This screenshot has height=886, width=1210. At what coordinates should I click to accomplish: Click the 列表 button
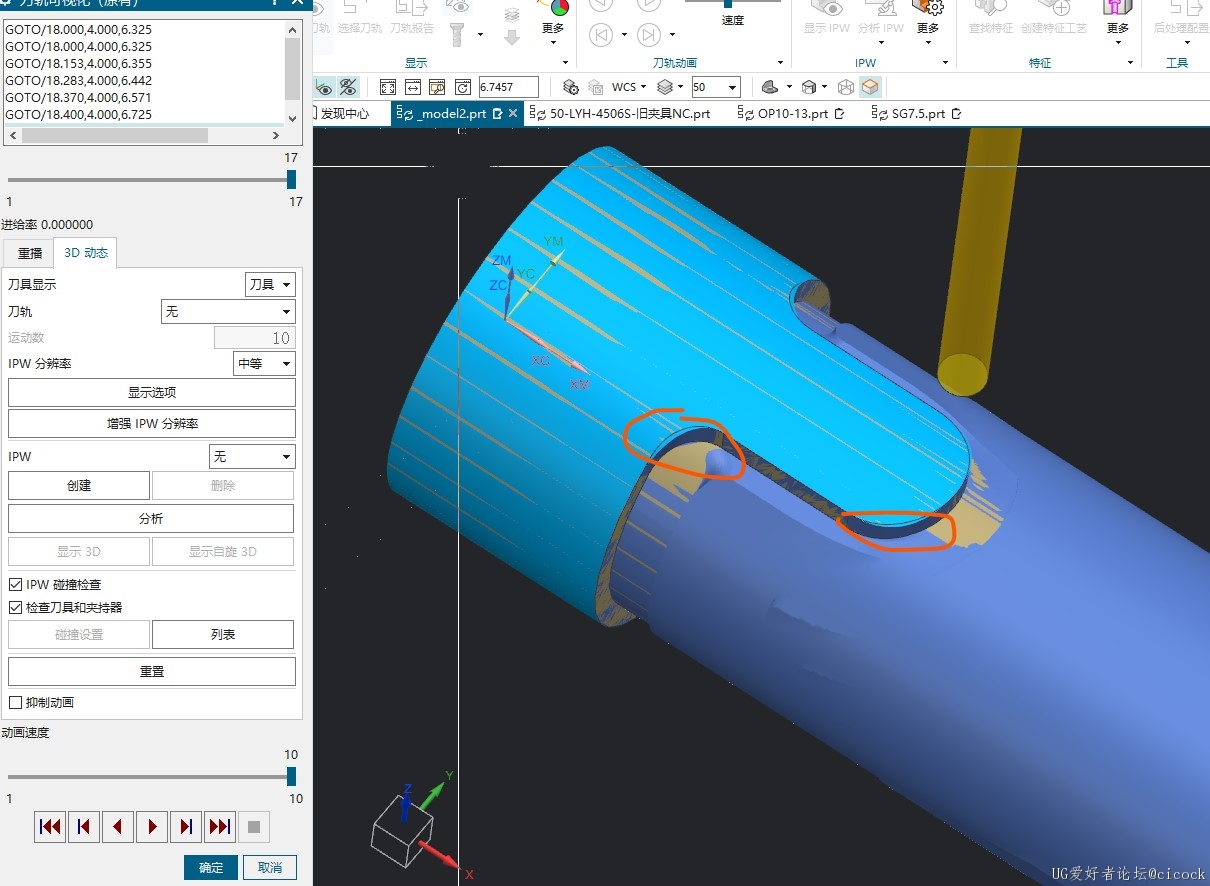point(223,634)
